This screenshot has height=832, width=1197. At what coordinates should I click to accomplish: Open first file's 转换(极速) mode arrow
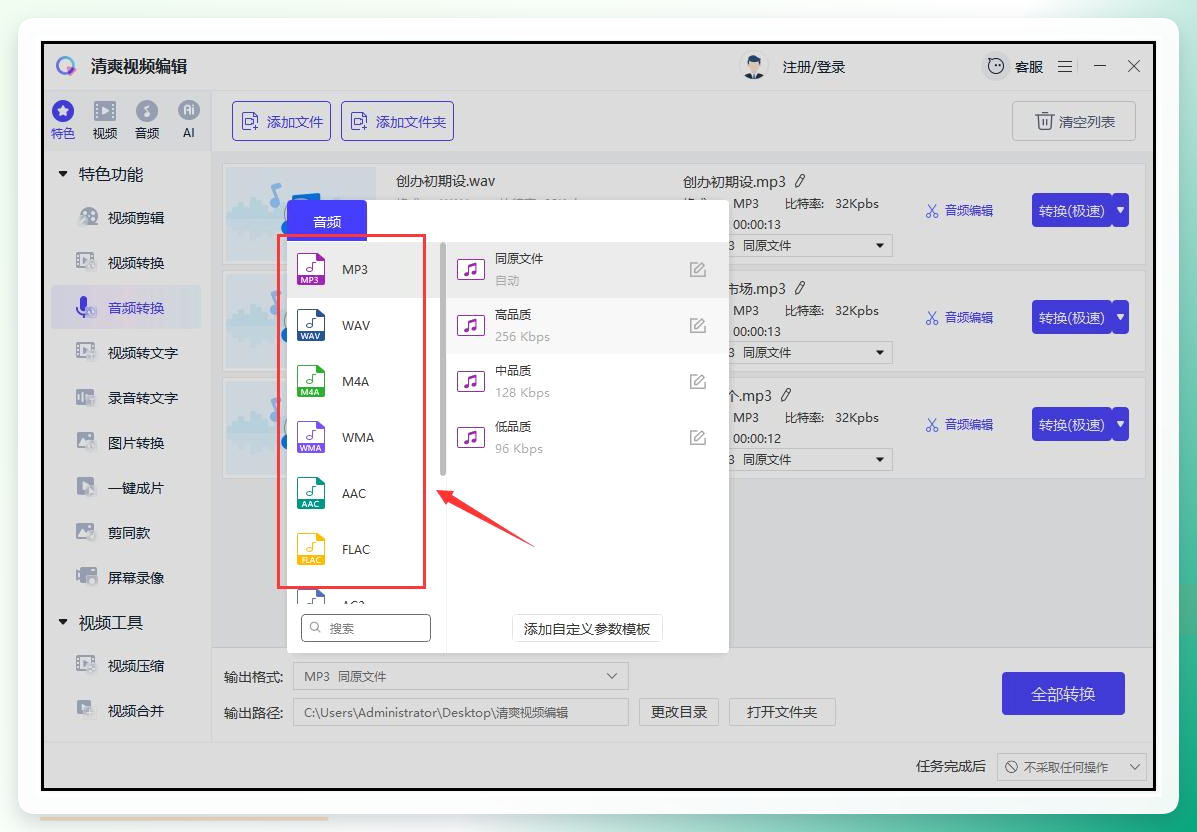pos(1120,210)
